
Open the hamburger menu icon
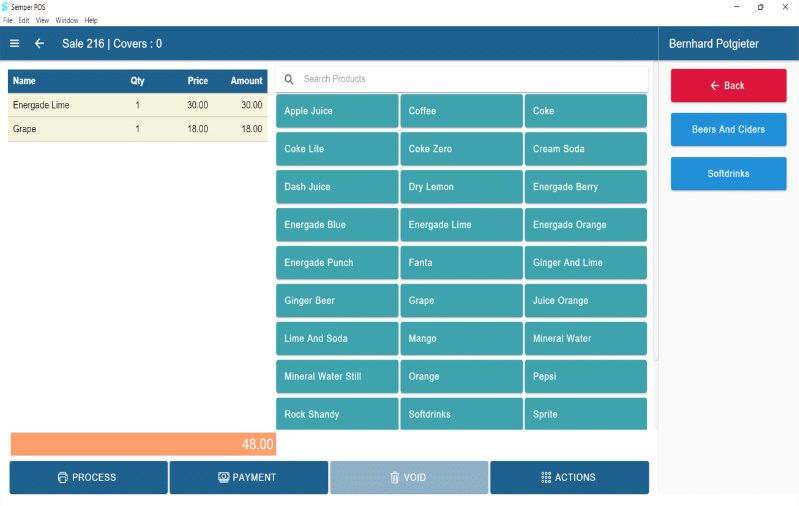[x=14, y=44]
